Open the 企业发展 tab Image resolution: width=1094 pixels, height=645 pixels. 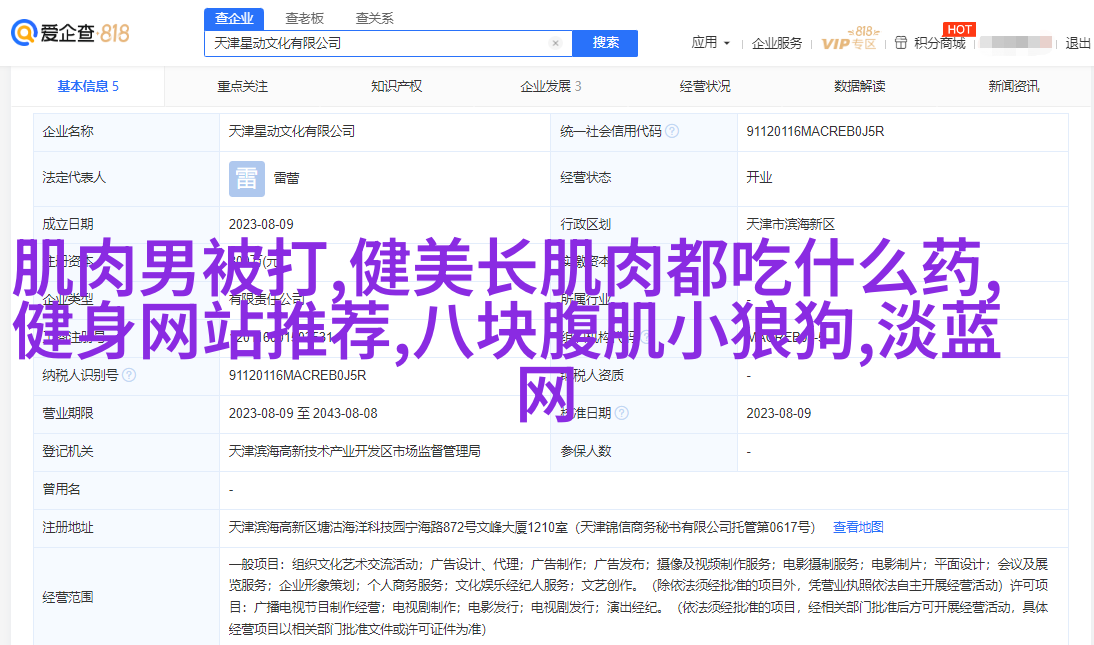tap(550, 86)
